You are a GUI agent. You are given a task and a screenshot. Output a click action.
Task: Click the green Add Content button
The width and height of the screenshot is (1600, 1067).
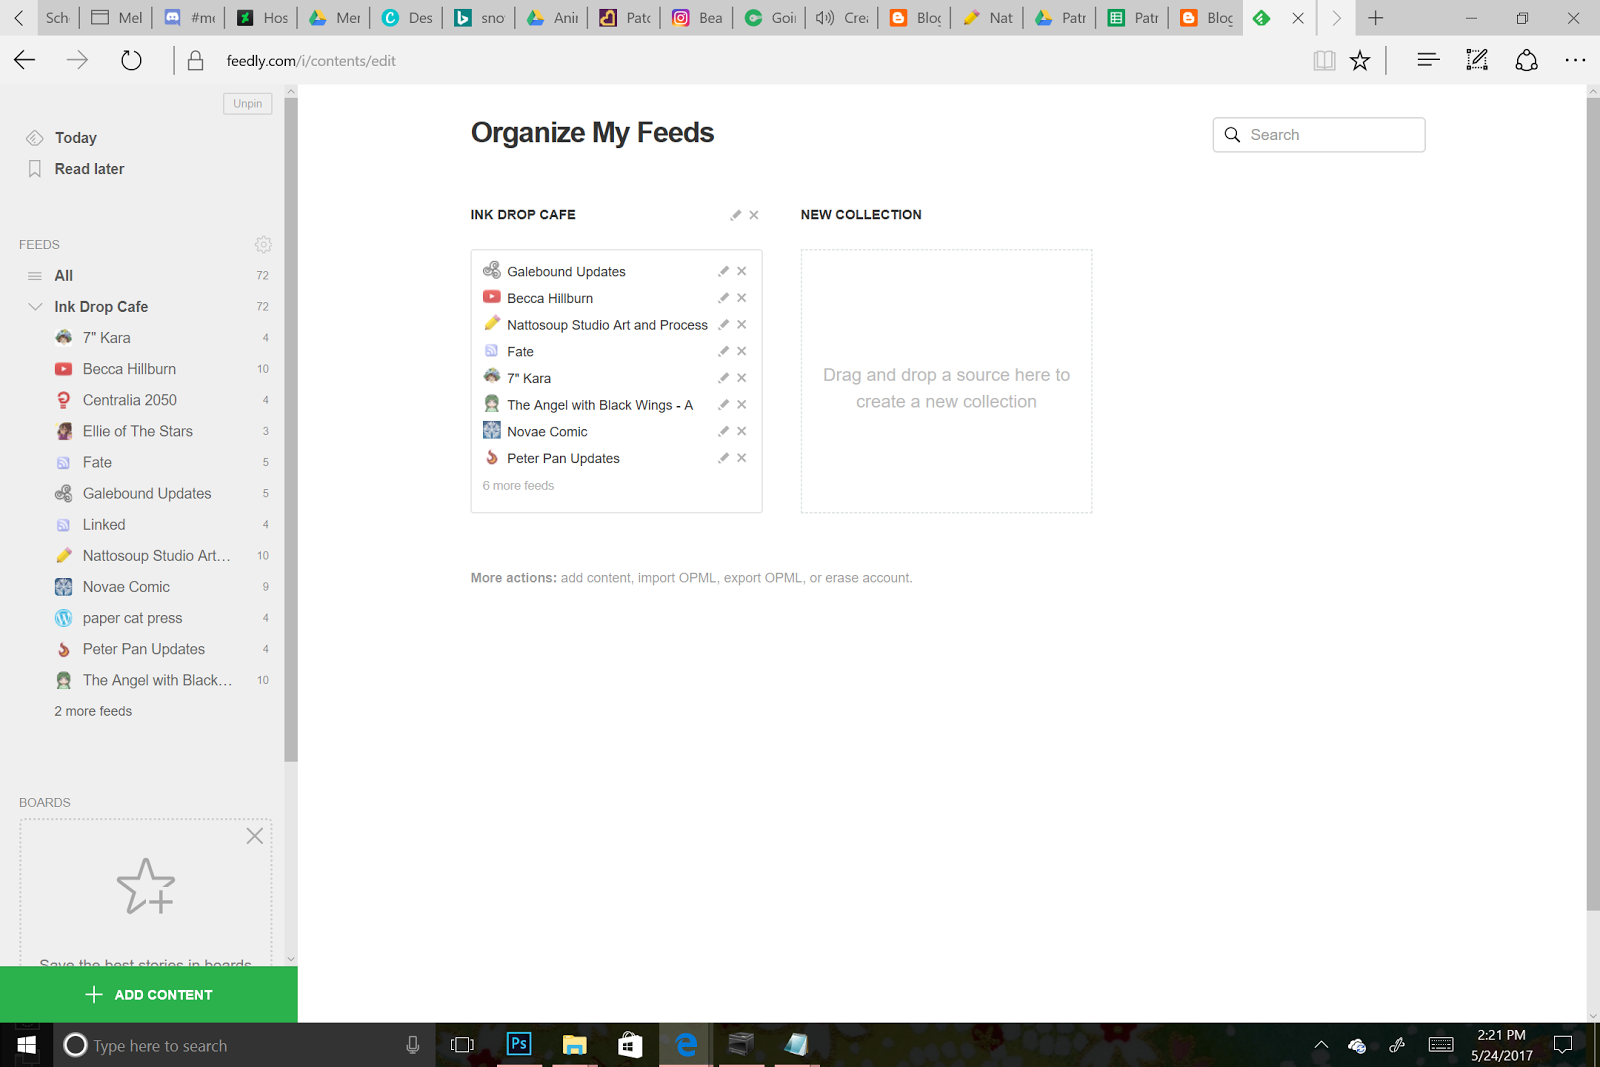click(x=149, y=995)
